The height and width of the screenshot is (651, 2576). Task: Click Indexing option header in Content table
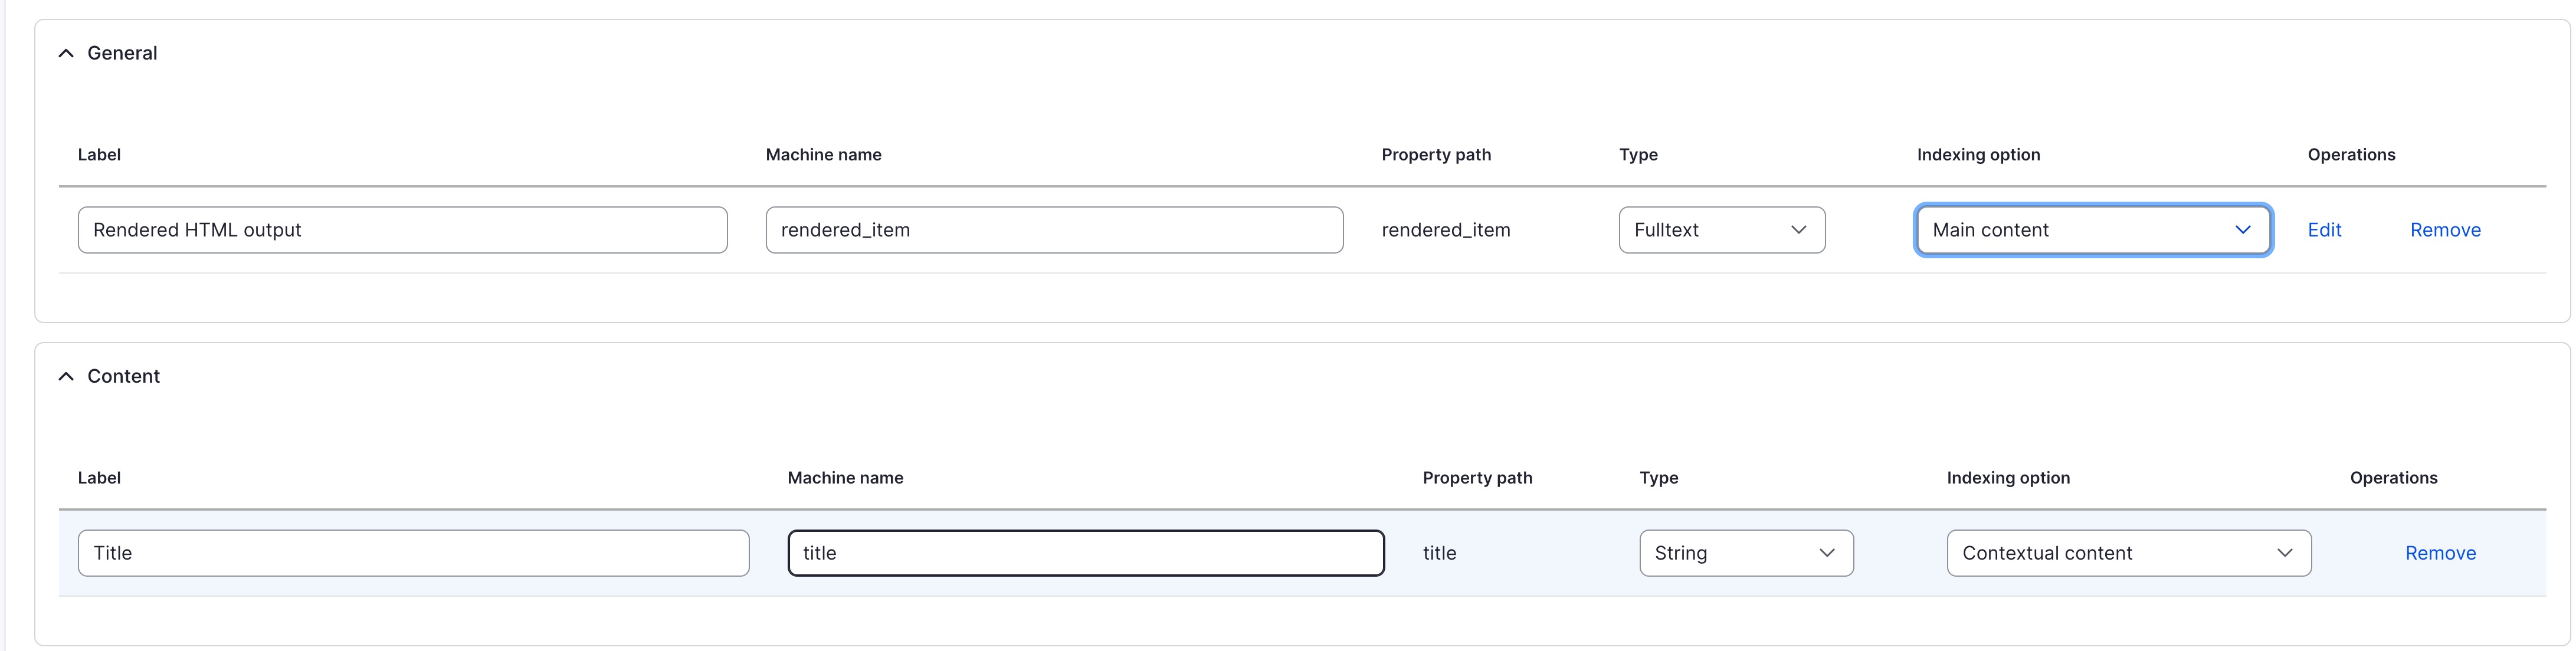point(2008,478)
